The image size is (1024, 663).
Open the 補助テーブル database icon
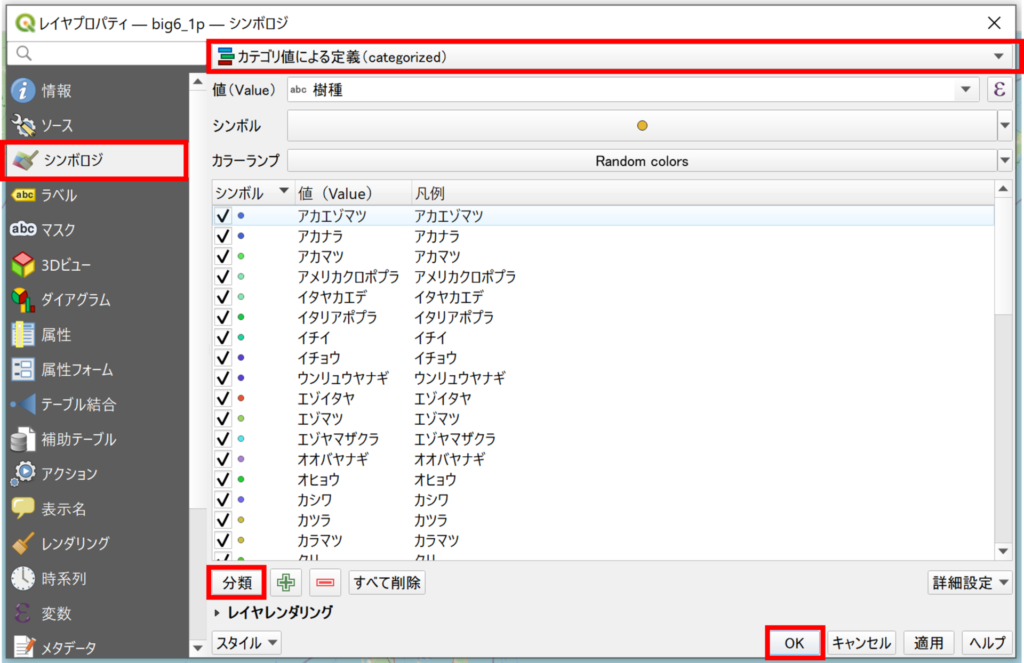click(x=23, y=439)
